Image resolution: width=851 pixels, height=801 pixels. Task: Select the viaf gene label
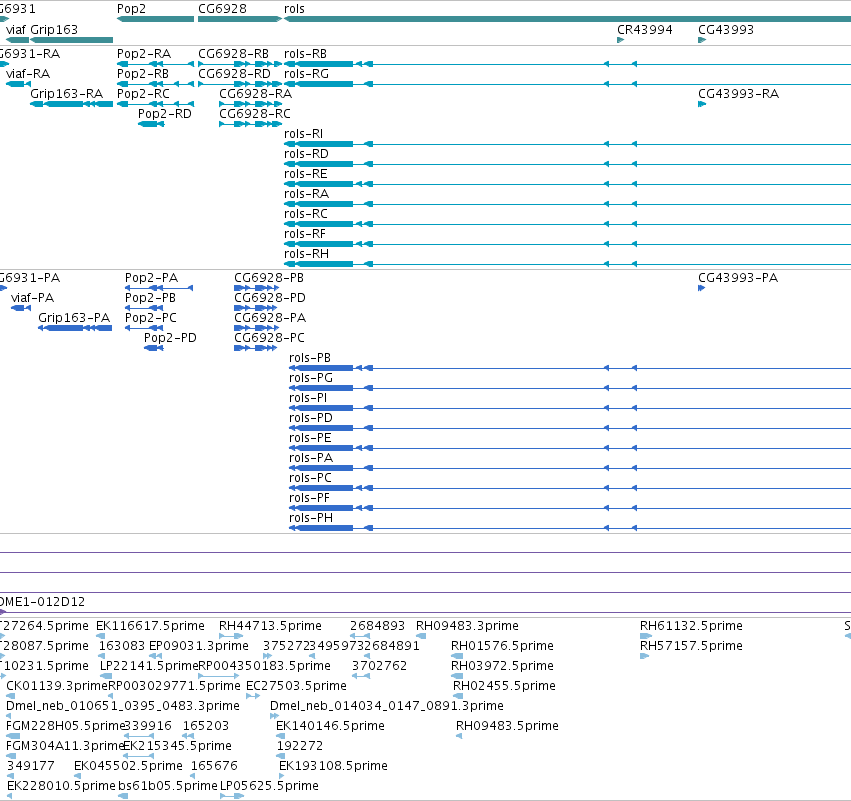[x=16, y=29]
